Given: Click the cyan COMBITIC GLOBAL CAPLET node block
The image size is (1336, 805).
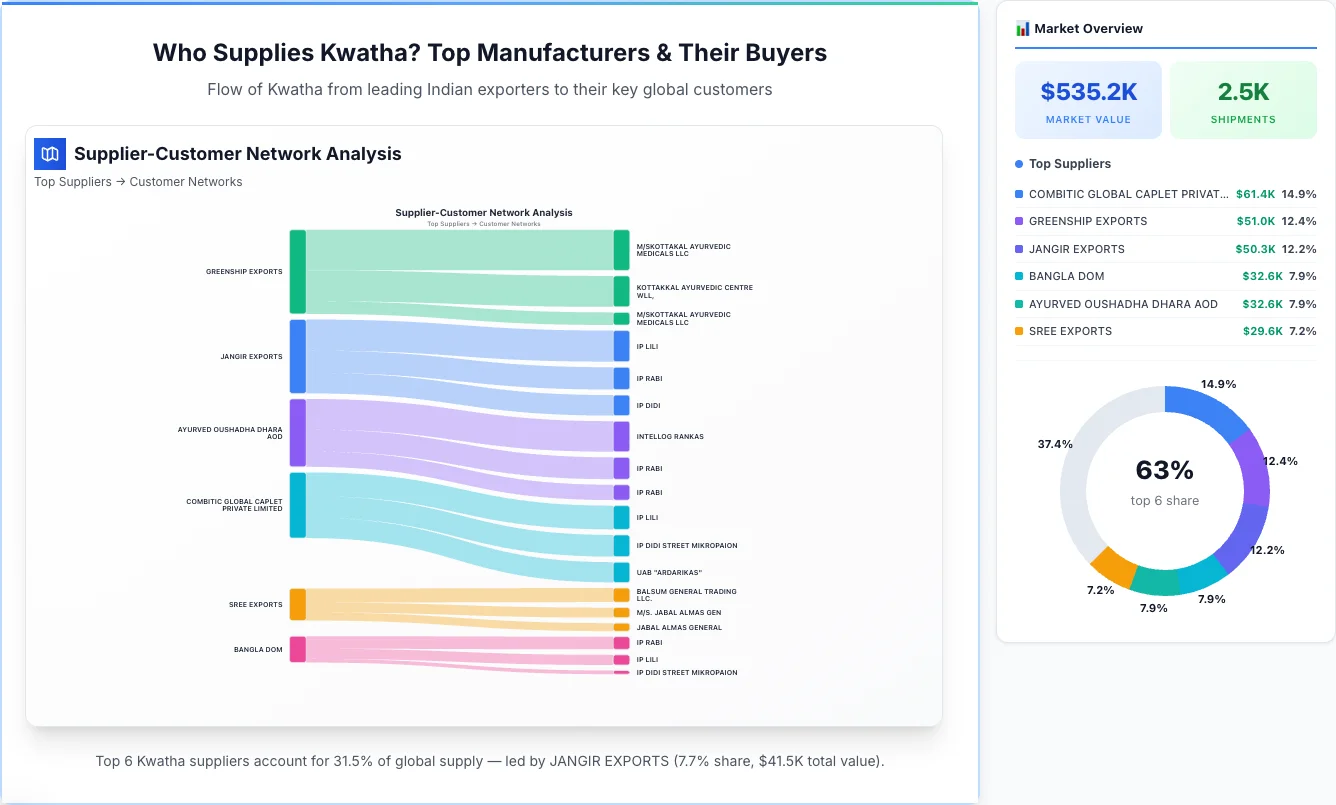Looking at the screenshot, I should pos(297,507).
